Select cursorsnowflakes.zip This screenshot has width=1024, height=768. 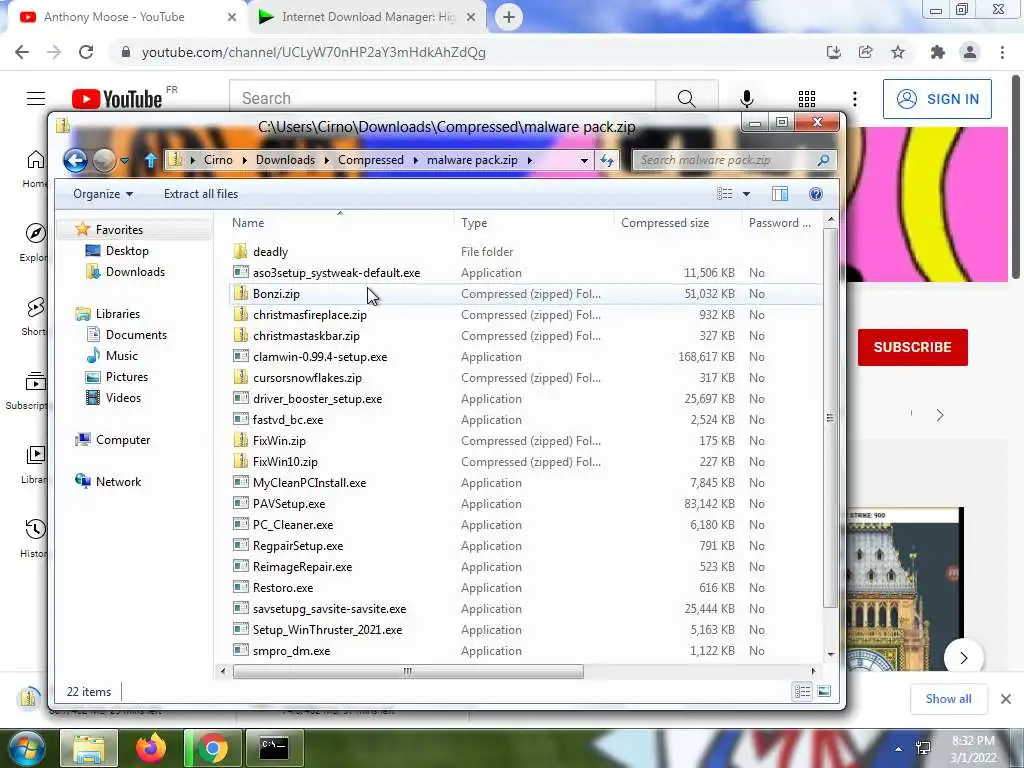pyautogui.click(x=307, y=377)
